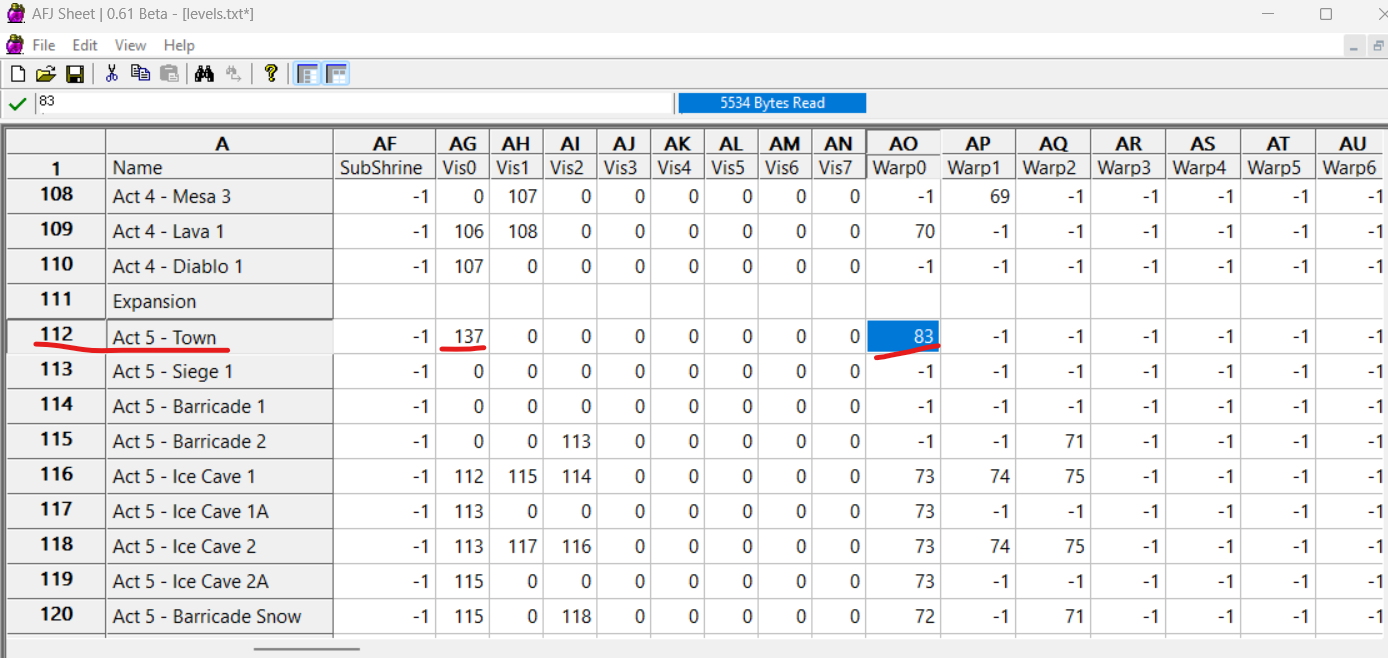Select column A by its header

[x=220, y=143]
